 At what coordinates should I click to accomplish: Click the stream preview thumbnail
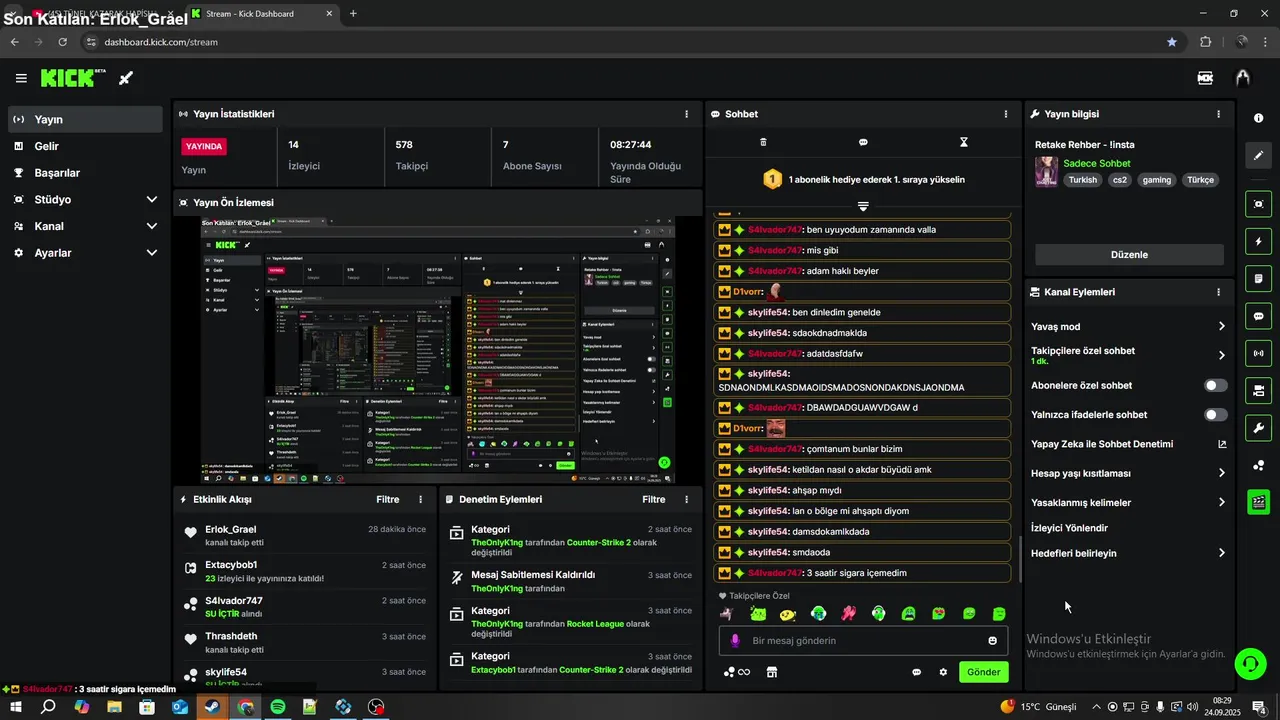click(438, 350)
